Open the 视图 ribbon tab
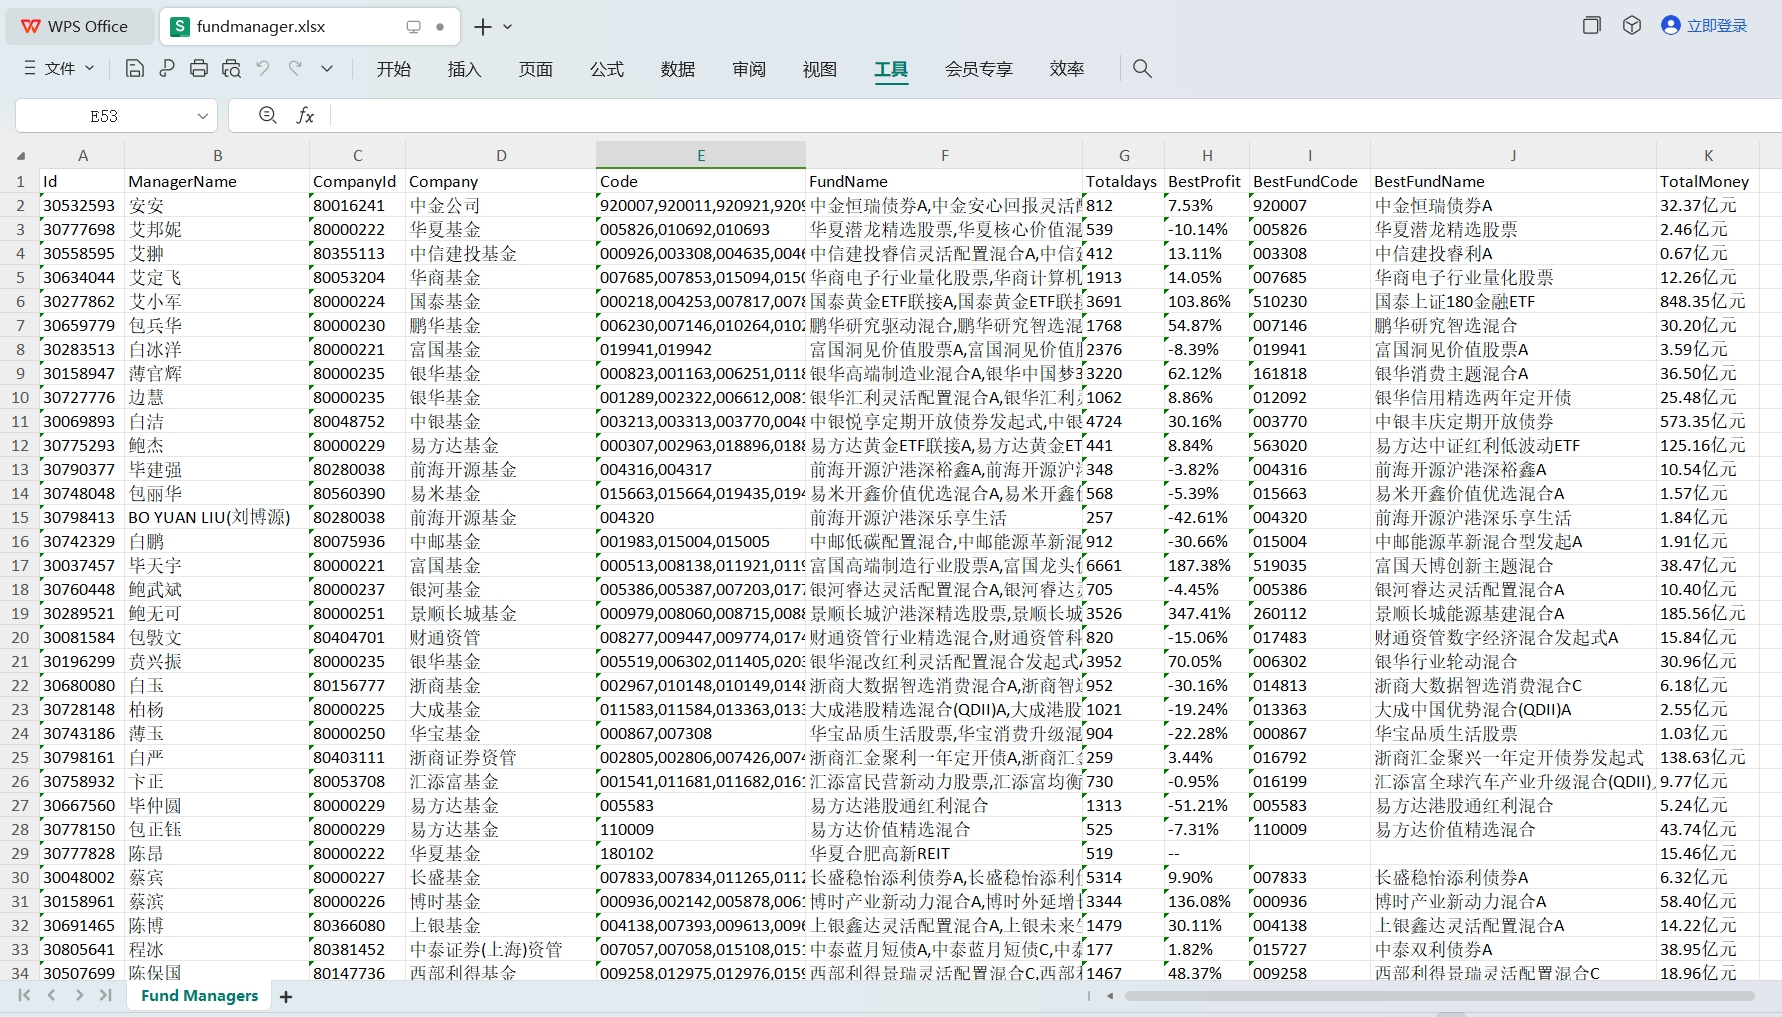 tap(819, 69)
